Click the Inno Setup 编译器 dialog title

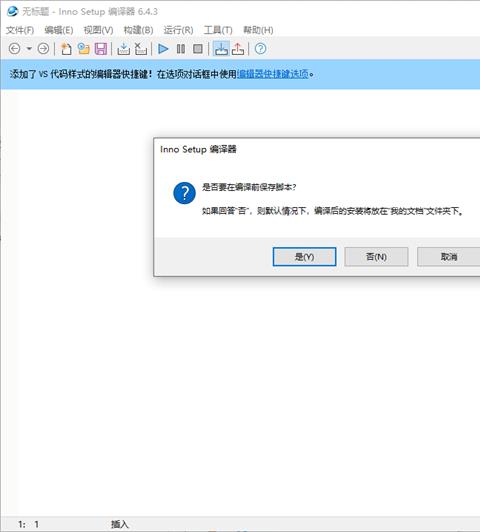[198, 149]
